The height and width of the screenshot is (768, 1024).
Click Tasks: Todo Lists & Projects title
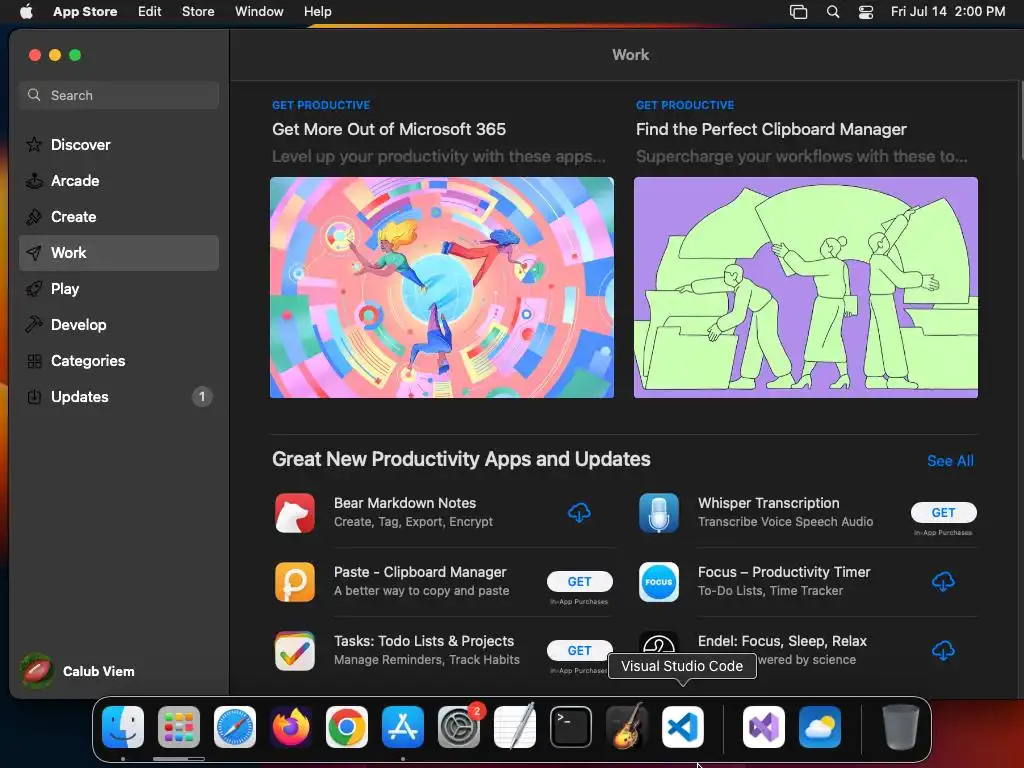[424, 641]
